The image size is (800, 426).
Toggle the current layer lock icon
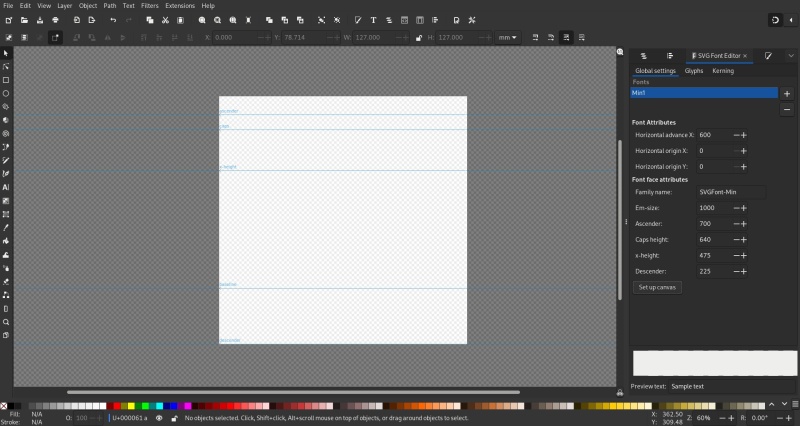174,418
